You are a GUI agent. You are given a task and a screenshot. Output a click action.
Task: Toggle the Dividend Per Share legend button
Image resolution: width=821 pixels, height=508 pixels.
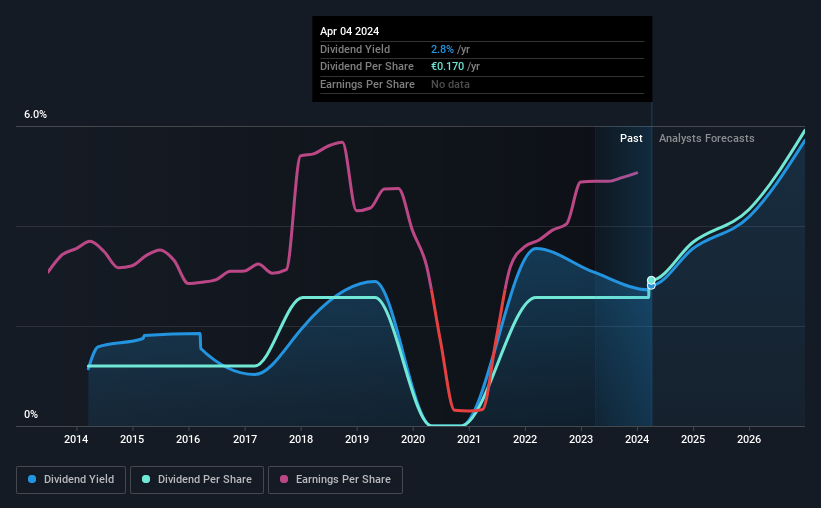(x=197, y=480)
